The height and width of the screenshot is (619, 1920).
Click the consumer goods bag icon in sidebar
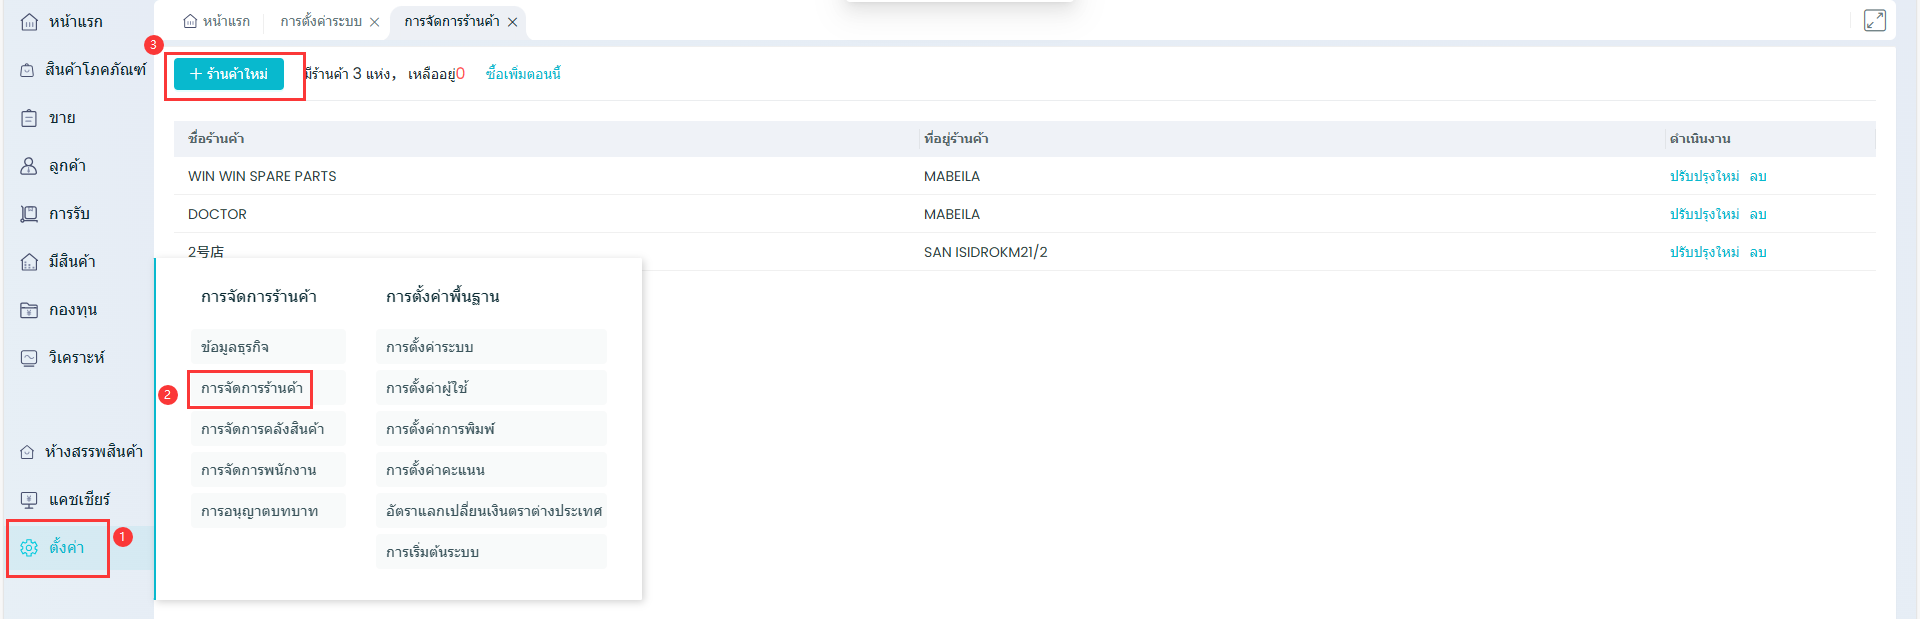tap(27, 70)
